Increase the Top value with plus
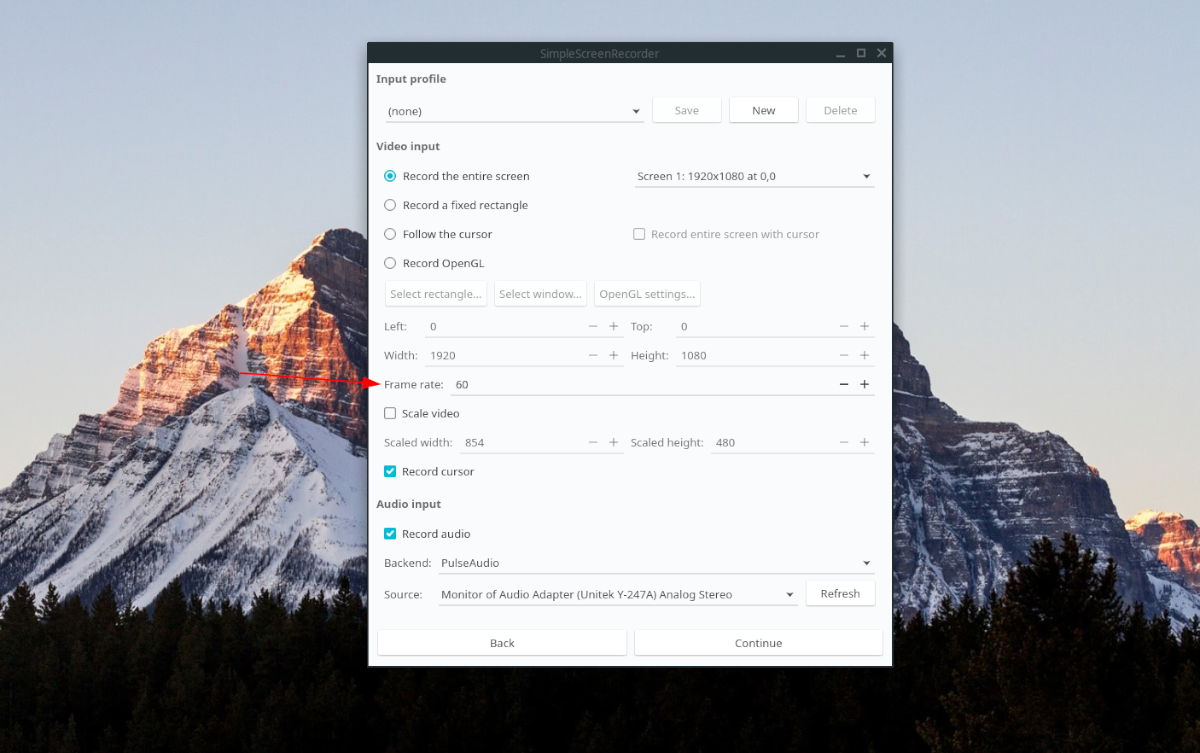The height and width of the screenshot is (753, 1200). click(x=865, y=326)
